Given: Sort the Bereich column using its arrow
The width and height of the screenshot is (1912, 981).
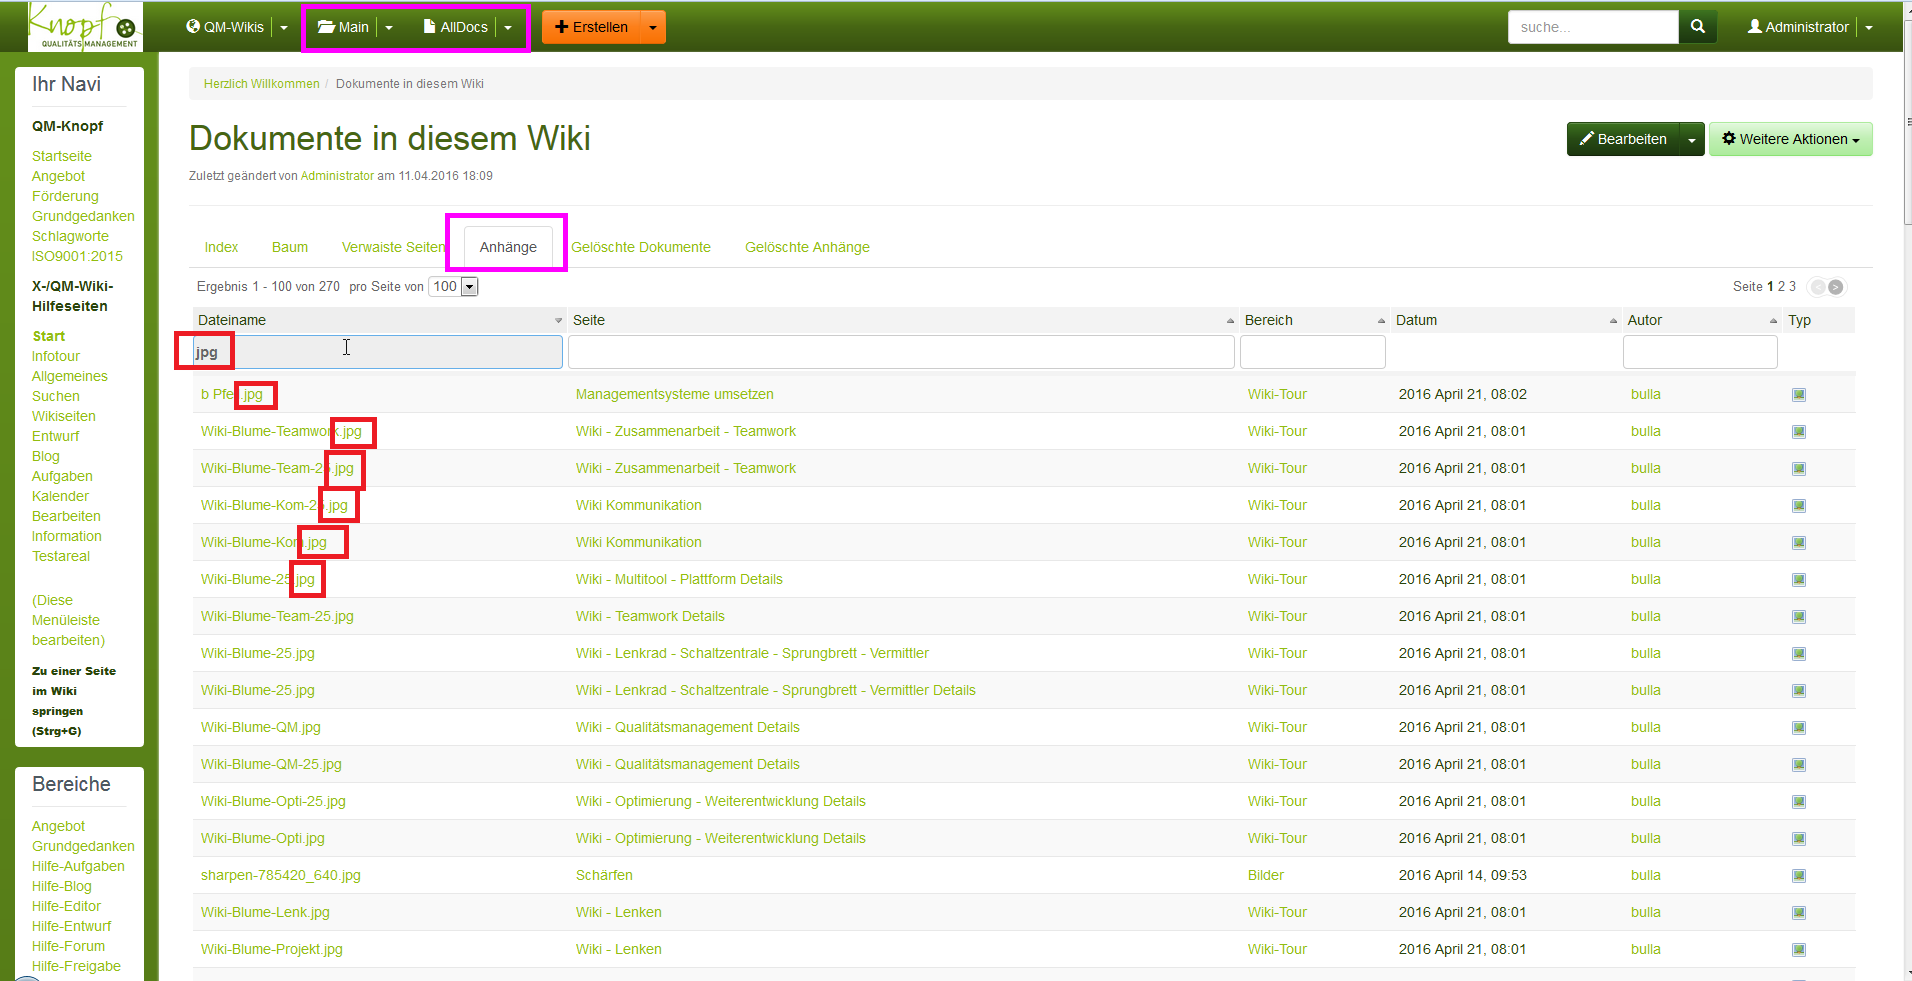Looking at the screenshot, I should pos(1381,321).
